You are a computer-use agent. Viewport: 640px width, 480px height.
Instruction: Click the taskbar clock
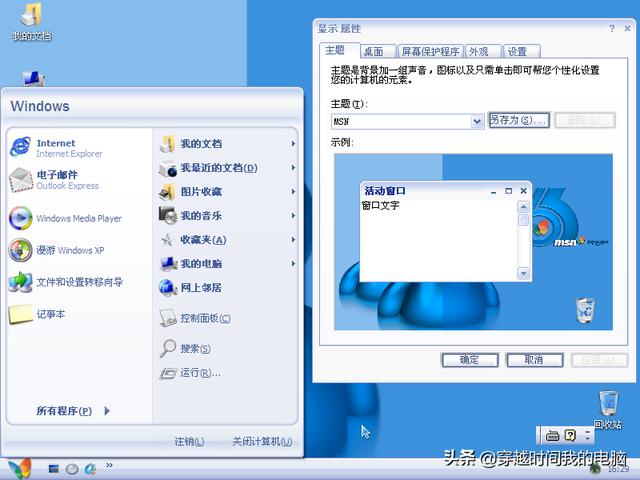click(x=618, y=469)
